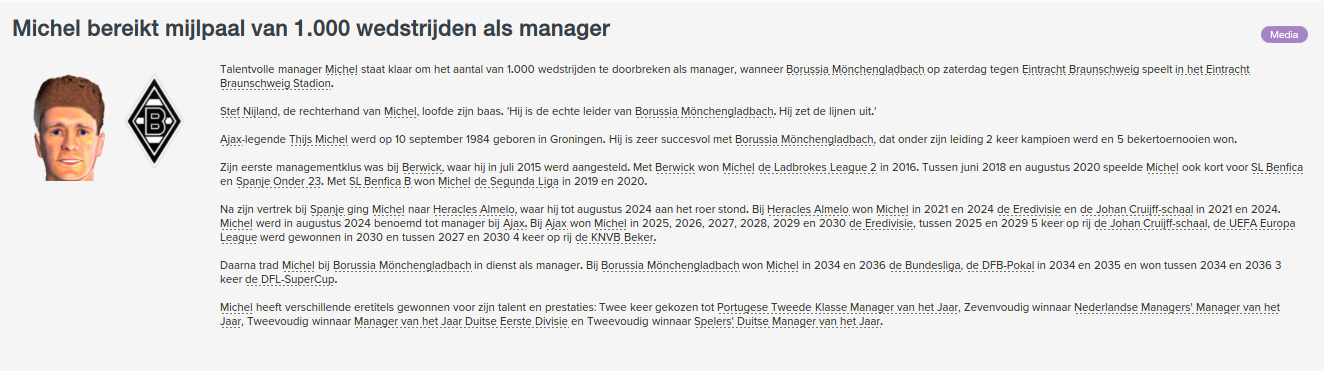Click the purple Media tag
1324x371 pixels.
coord(1284,35)
